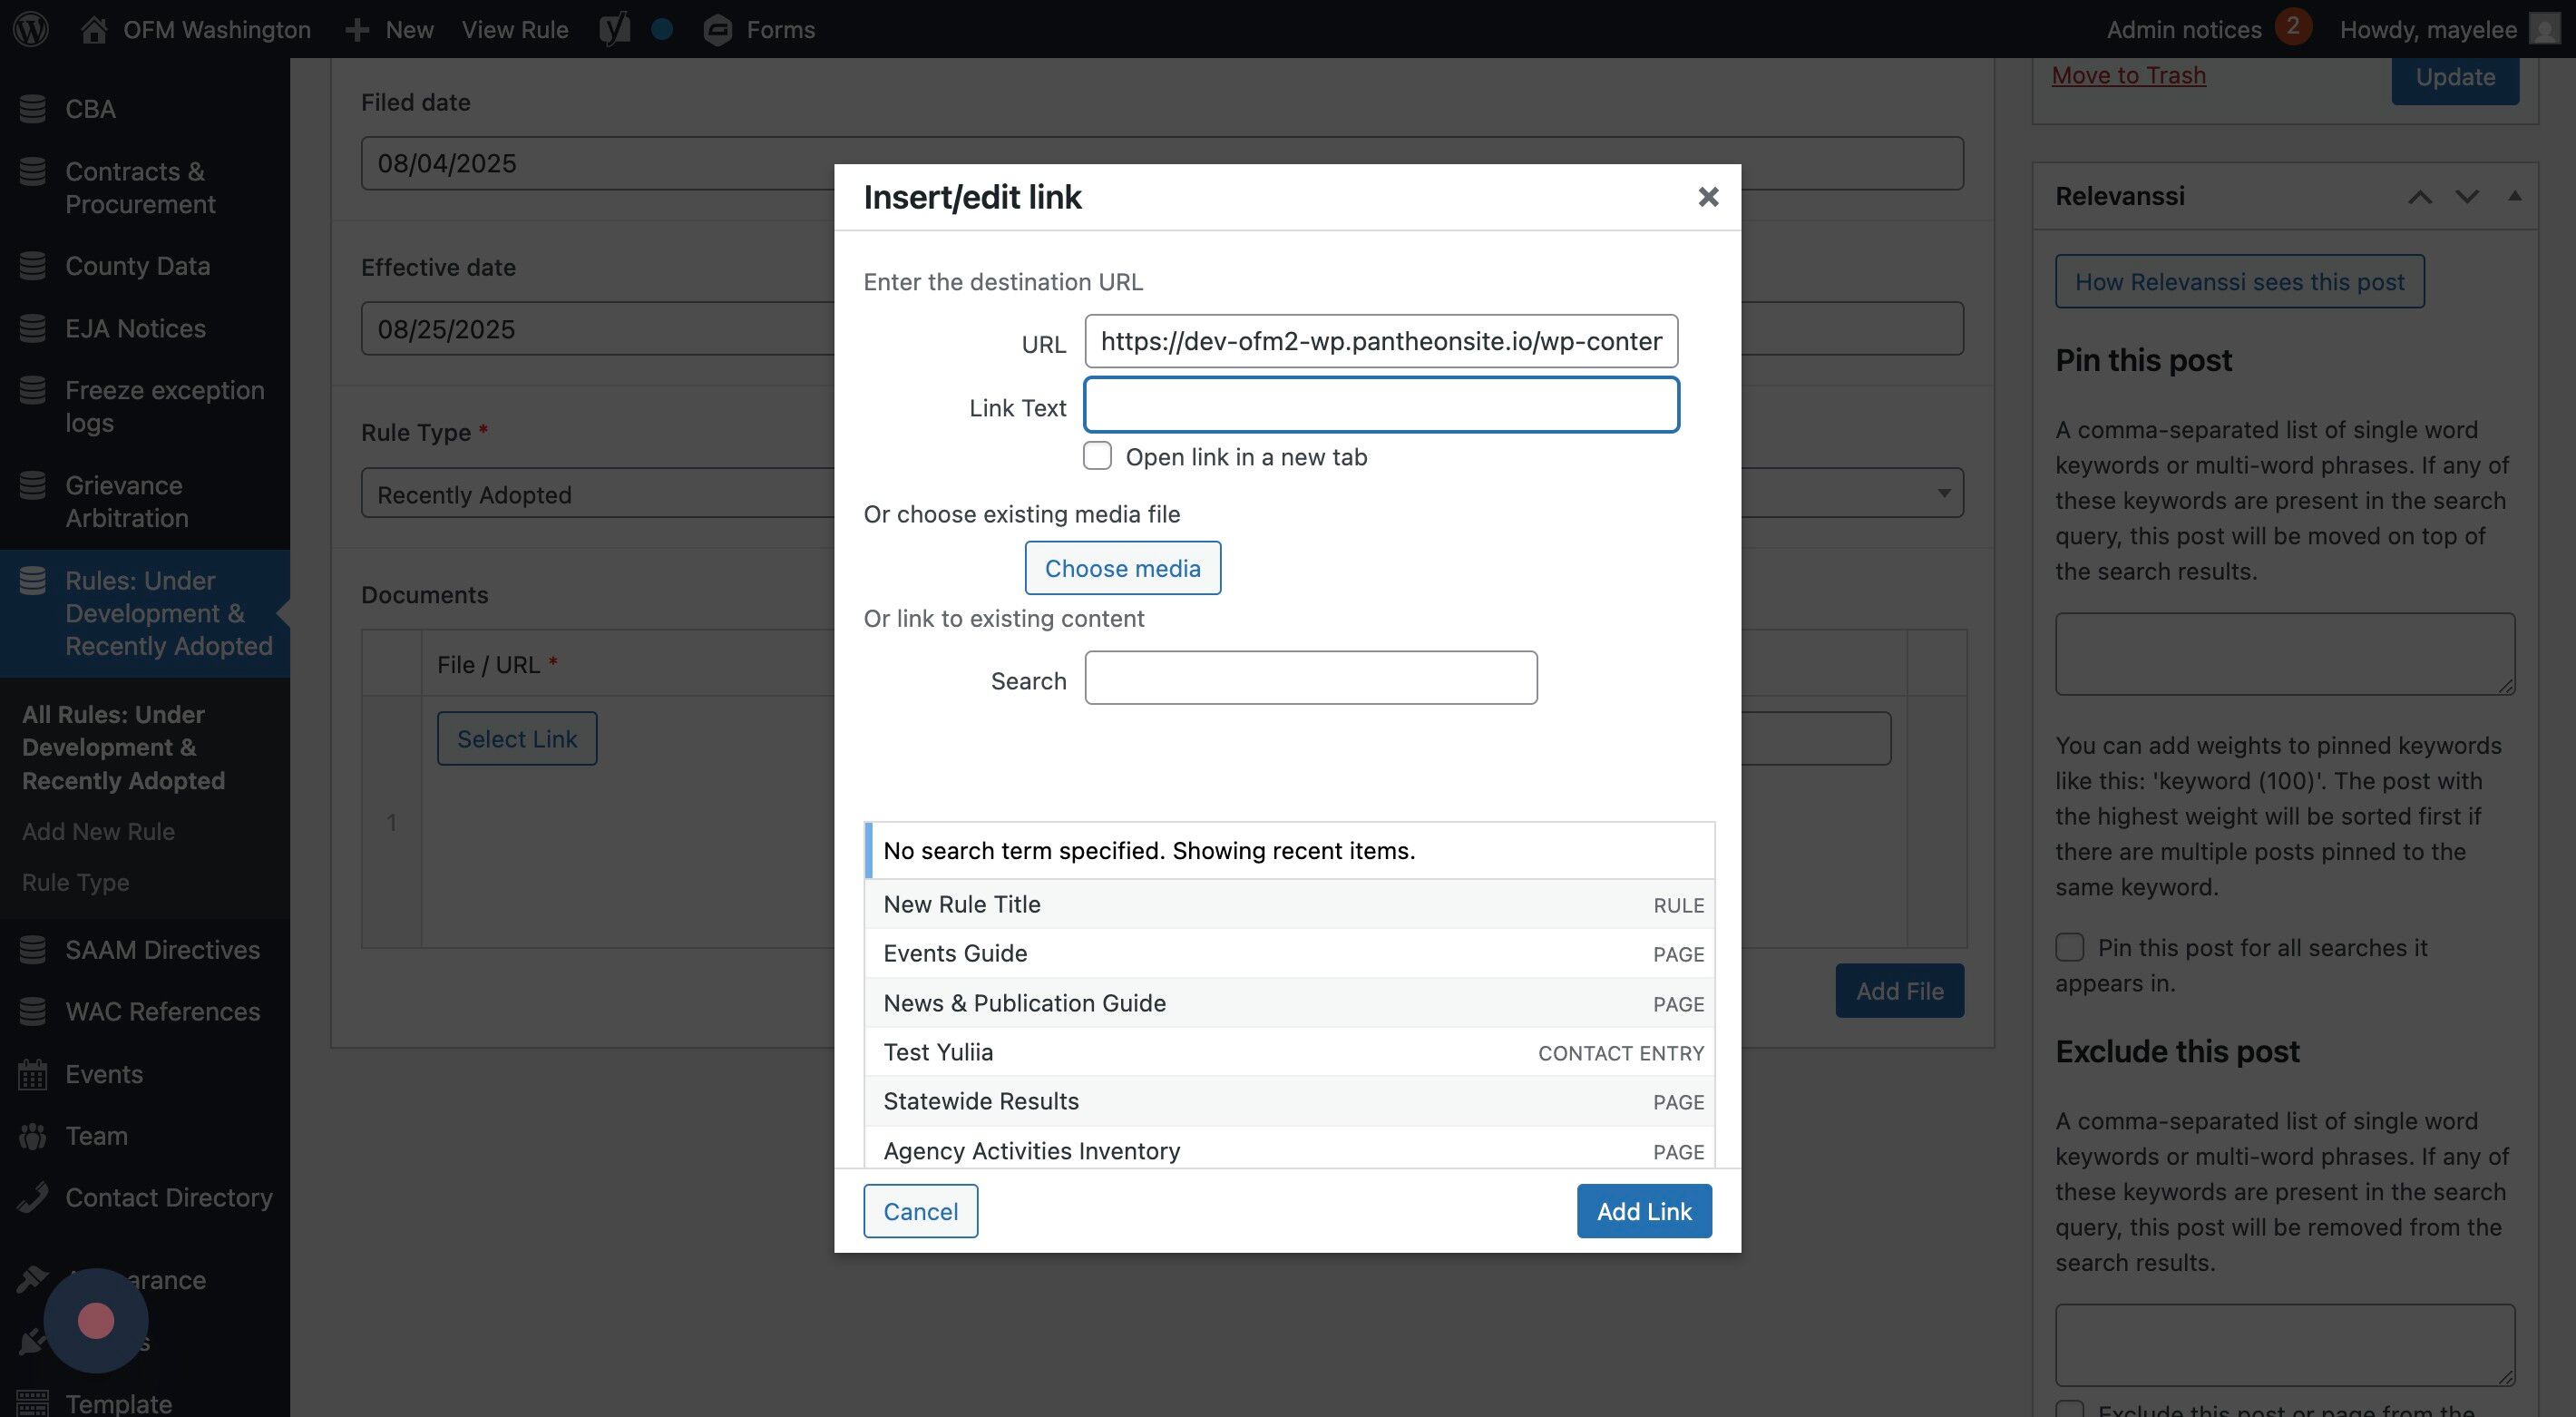Move Relevanssi panel down with chevron
This screenshot has width=2576, height=1417.
2466,196
